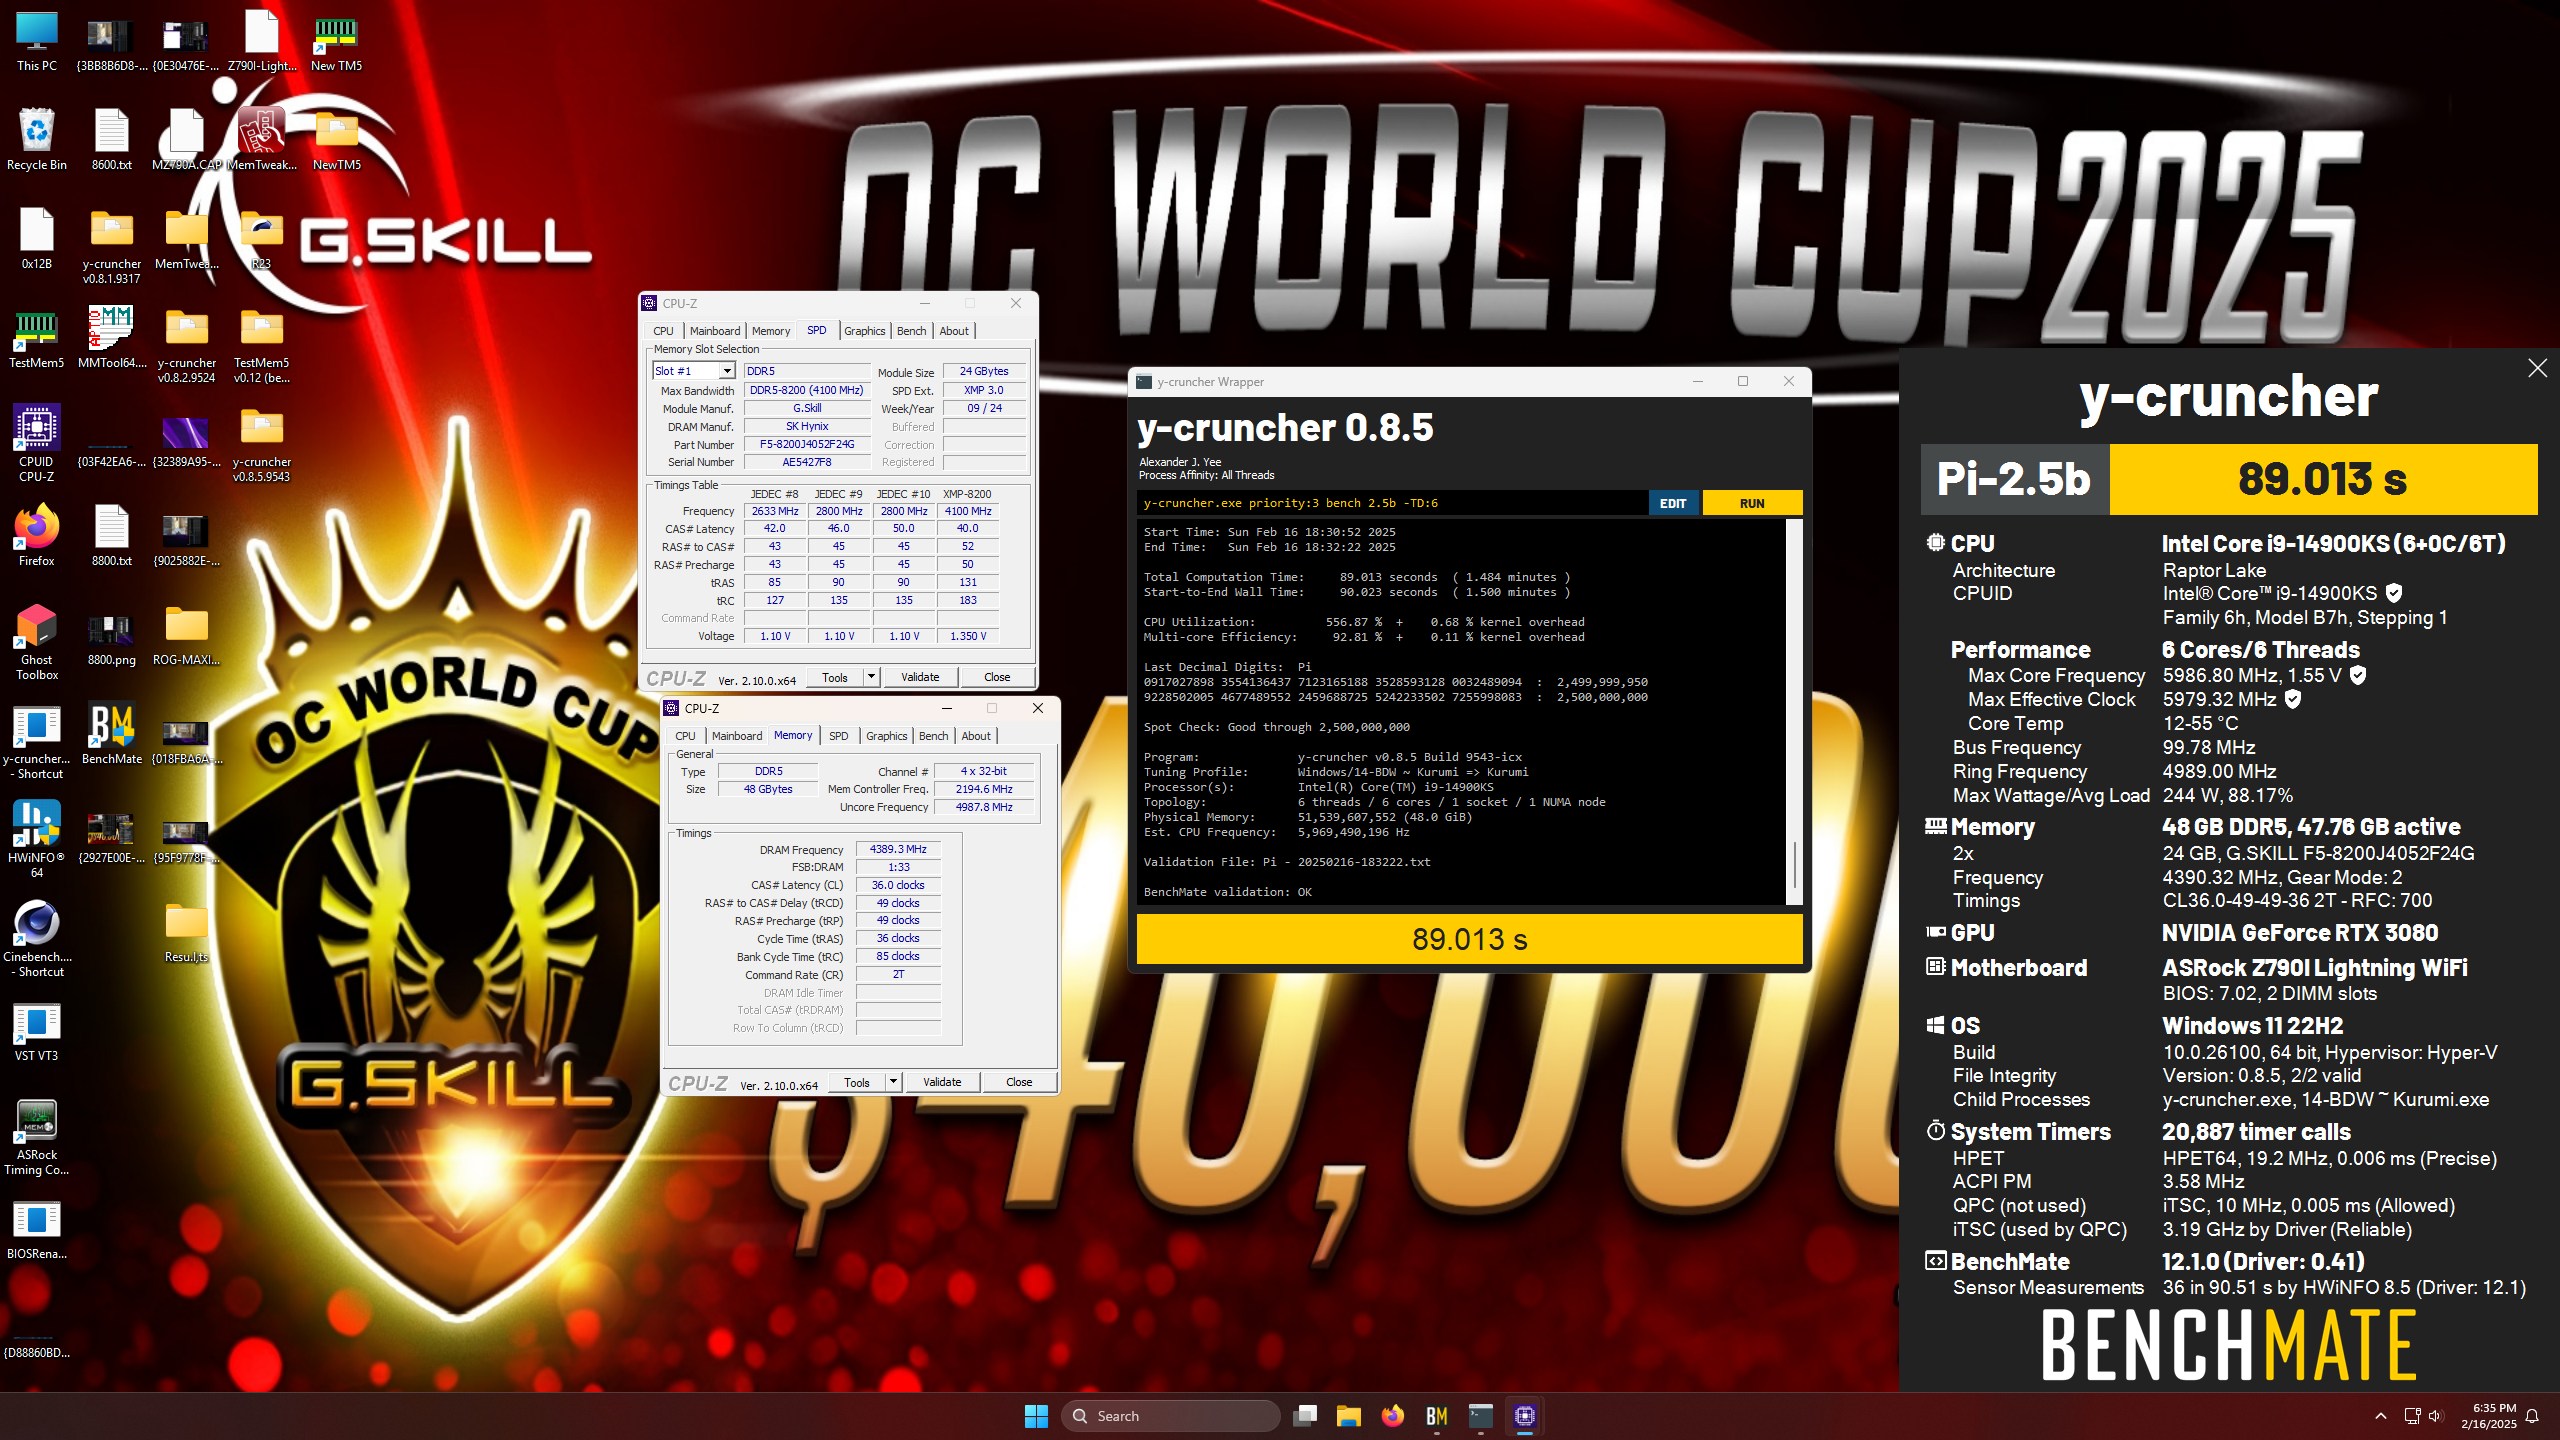Click the Uncore Frequency 4987.8 MHz value
The image size is (2560, 1440).
(x=984, y=807)
